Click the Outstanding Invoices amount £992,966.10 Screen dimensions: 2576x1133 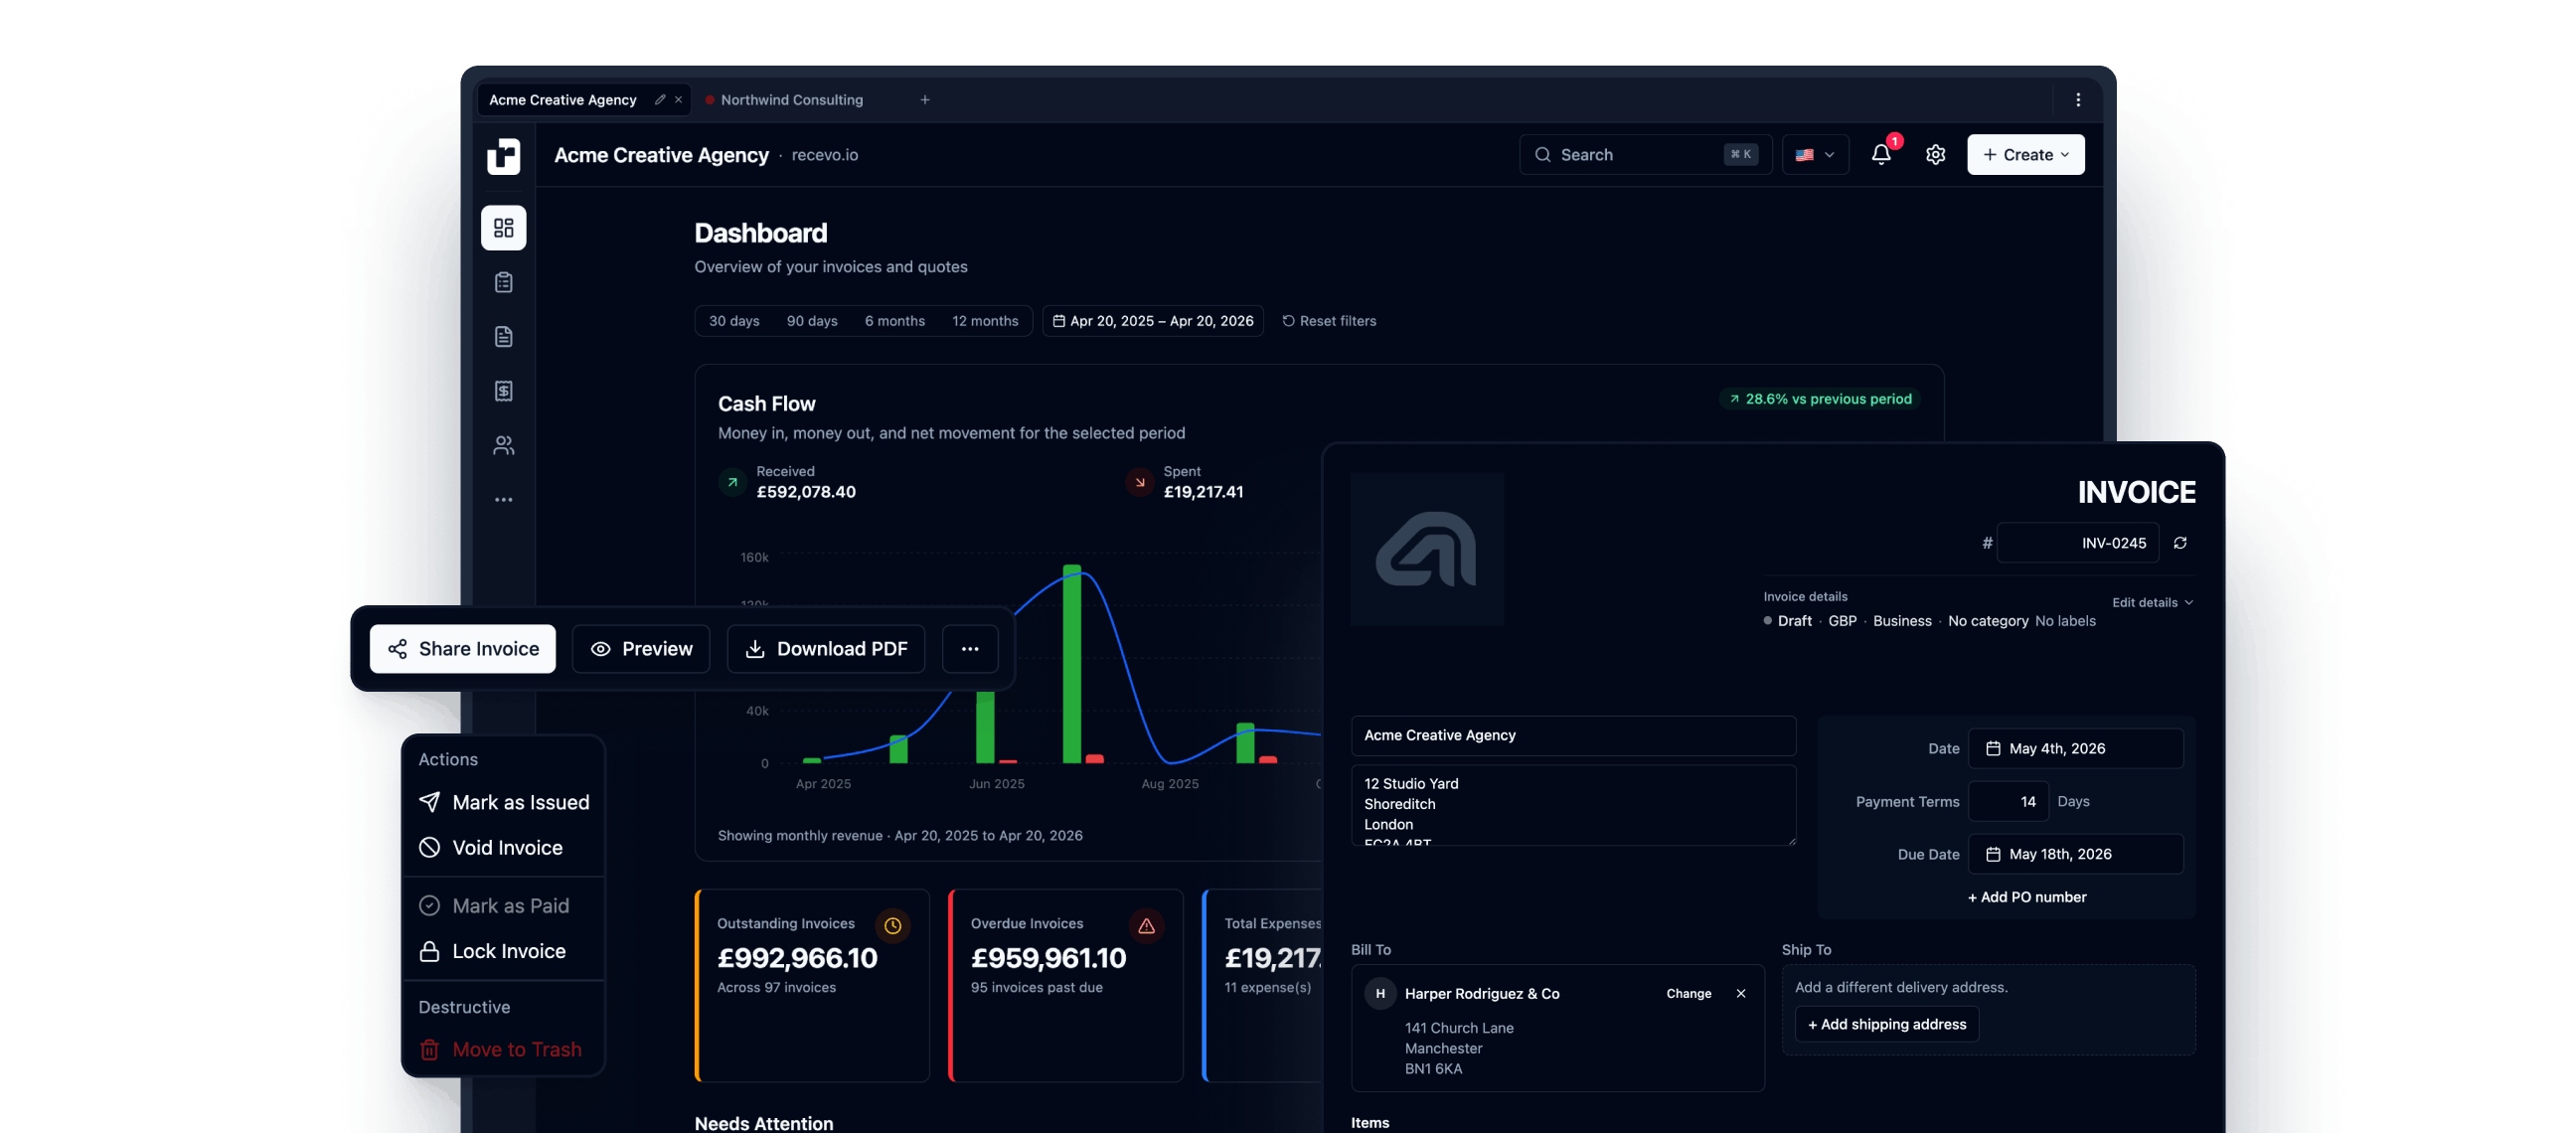coord(796,958)
